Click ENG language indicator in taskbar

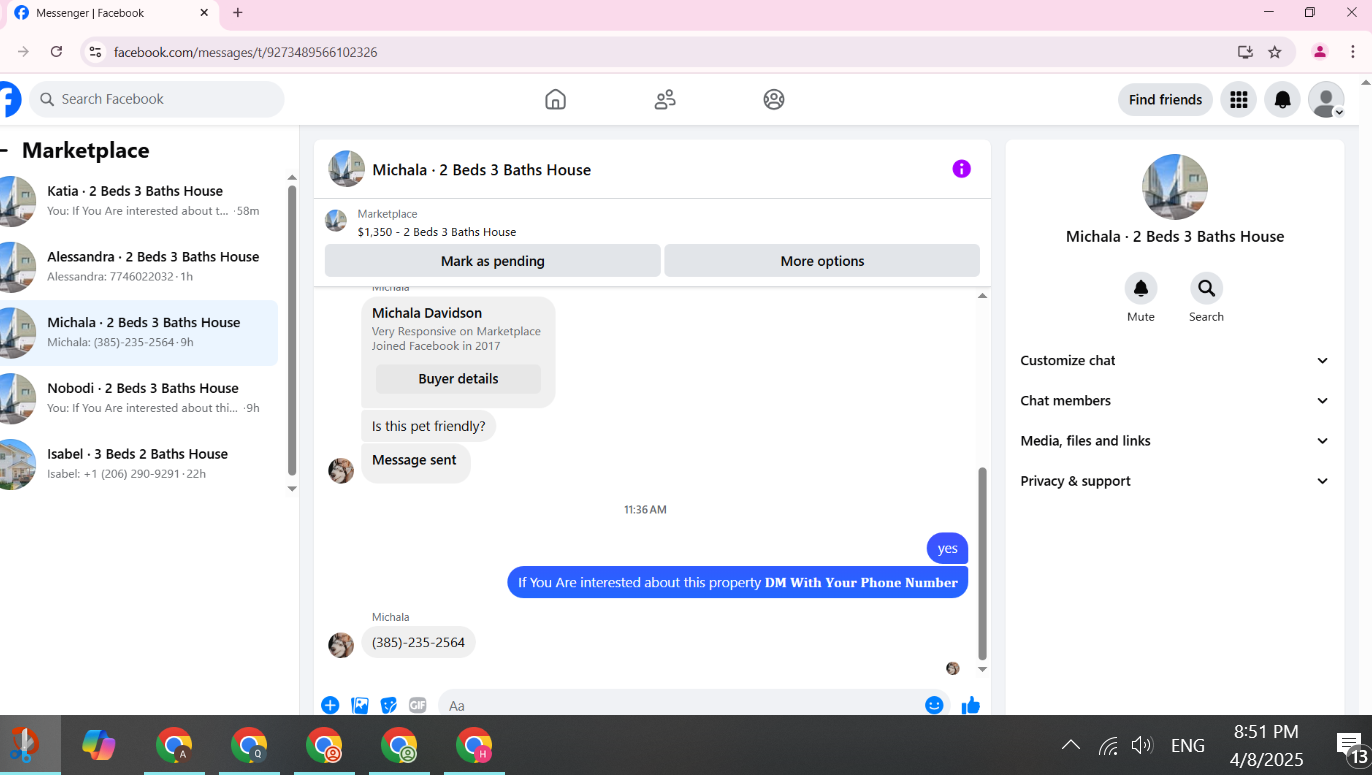(x=1187, y=745)
